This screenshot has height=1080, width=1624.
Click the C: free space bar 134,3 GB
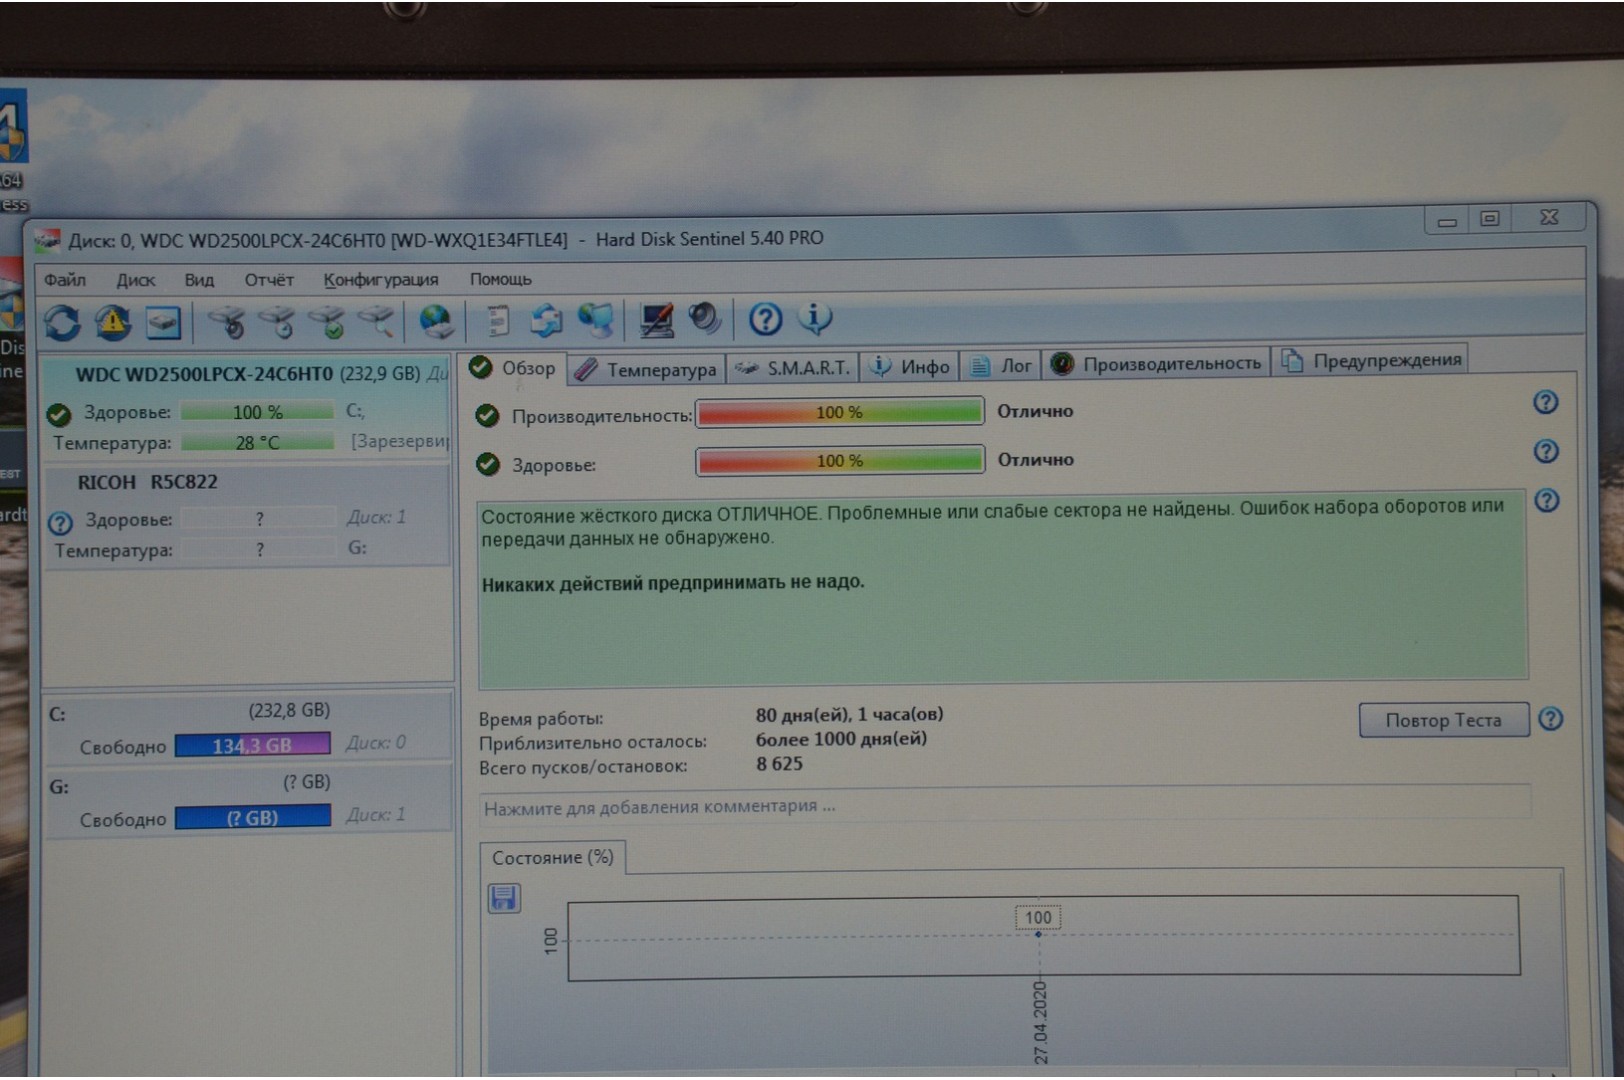252,745
